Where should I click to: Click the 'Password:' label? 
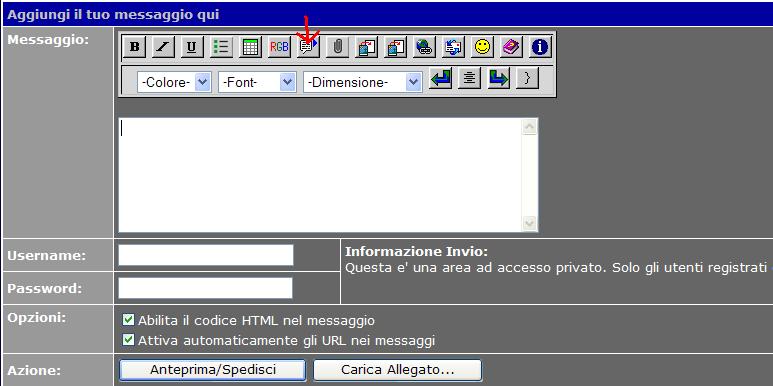(x=44, y=288)
